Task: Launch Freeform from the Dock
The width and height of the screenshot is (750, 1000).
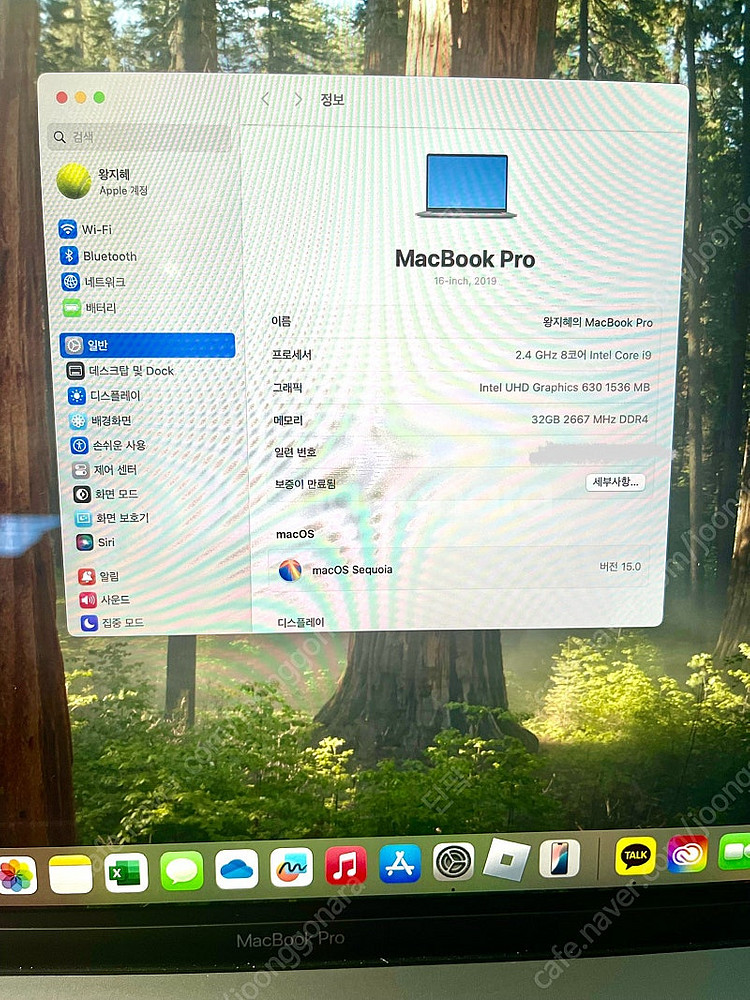Action: (291, 867)
